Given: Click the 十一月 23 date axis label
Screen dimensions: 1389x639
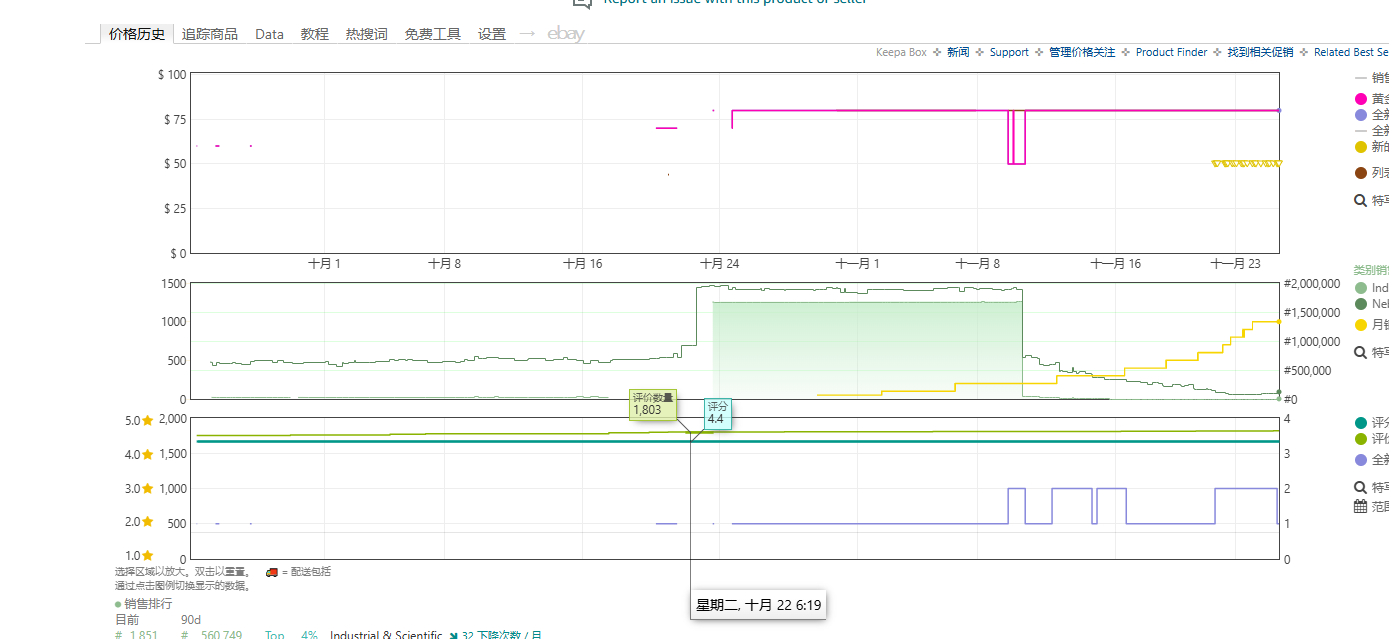Looking at the screenshot, I should pos(1236,264).
